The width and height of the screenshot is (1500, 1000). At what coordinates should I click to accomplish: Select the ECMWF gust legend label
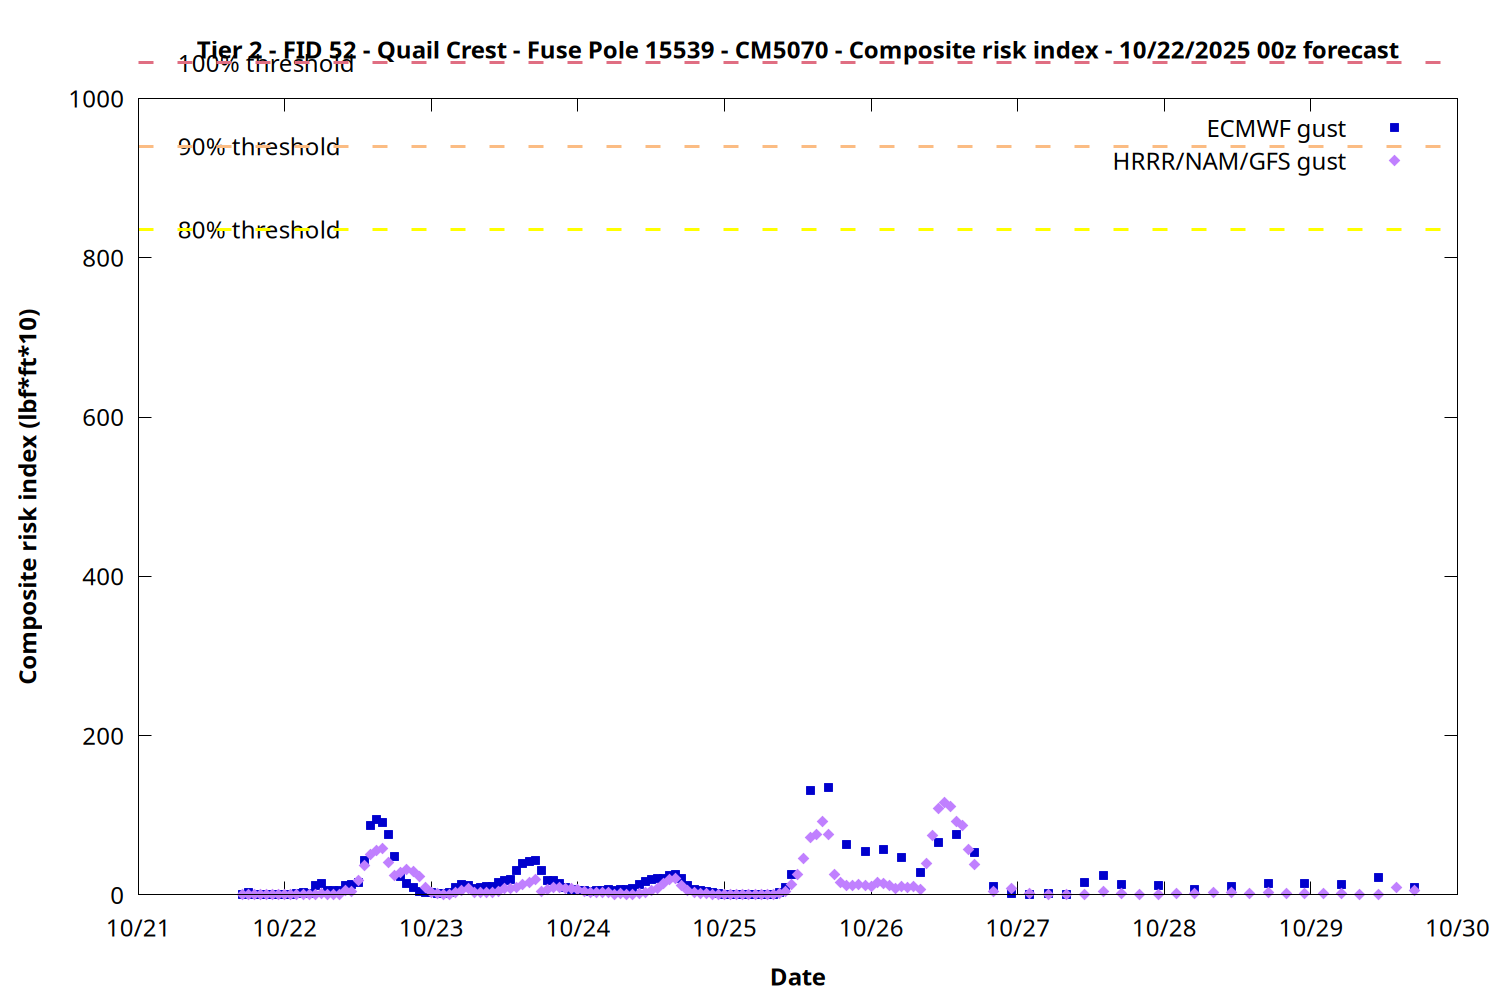1275,129
